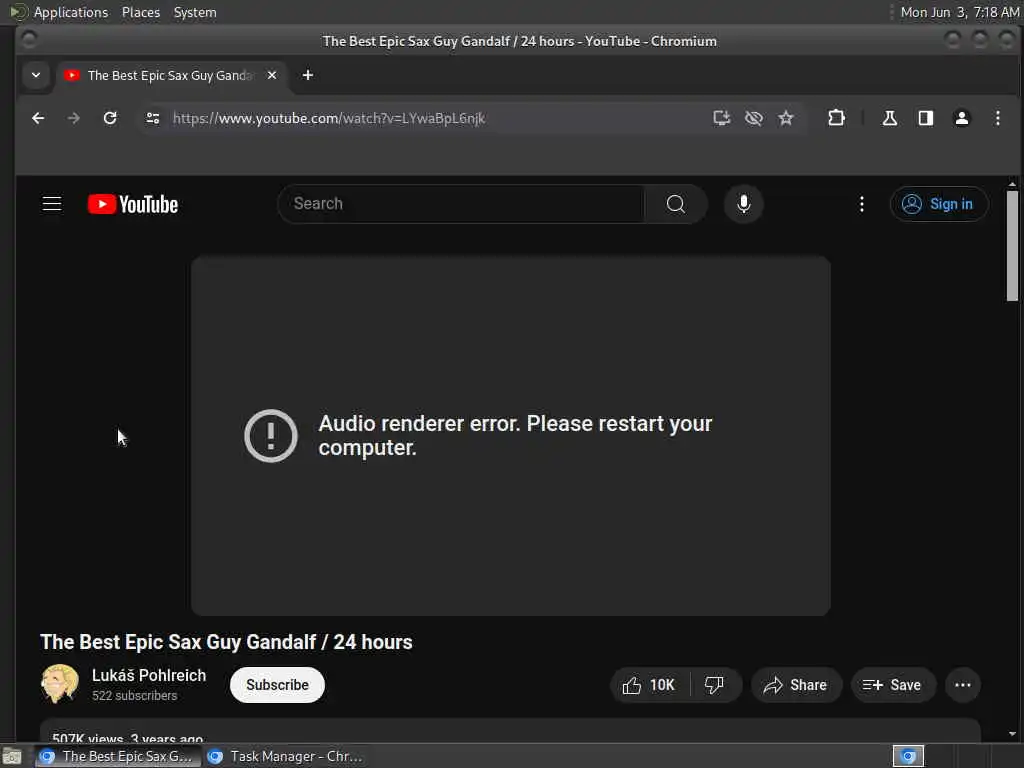Click the audio renderer error message
Screen dimensions: 1024x768
(515, 436)
